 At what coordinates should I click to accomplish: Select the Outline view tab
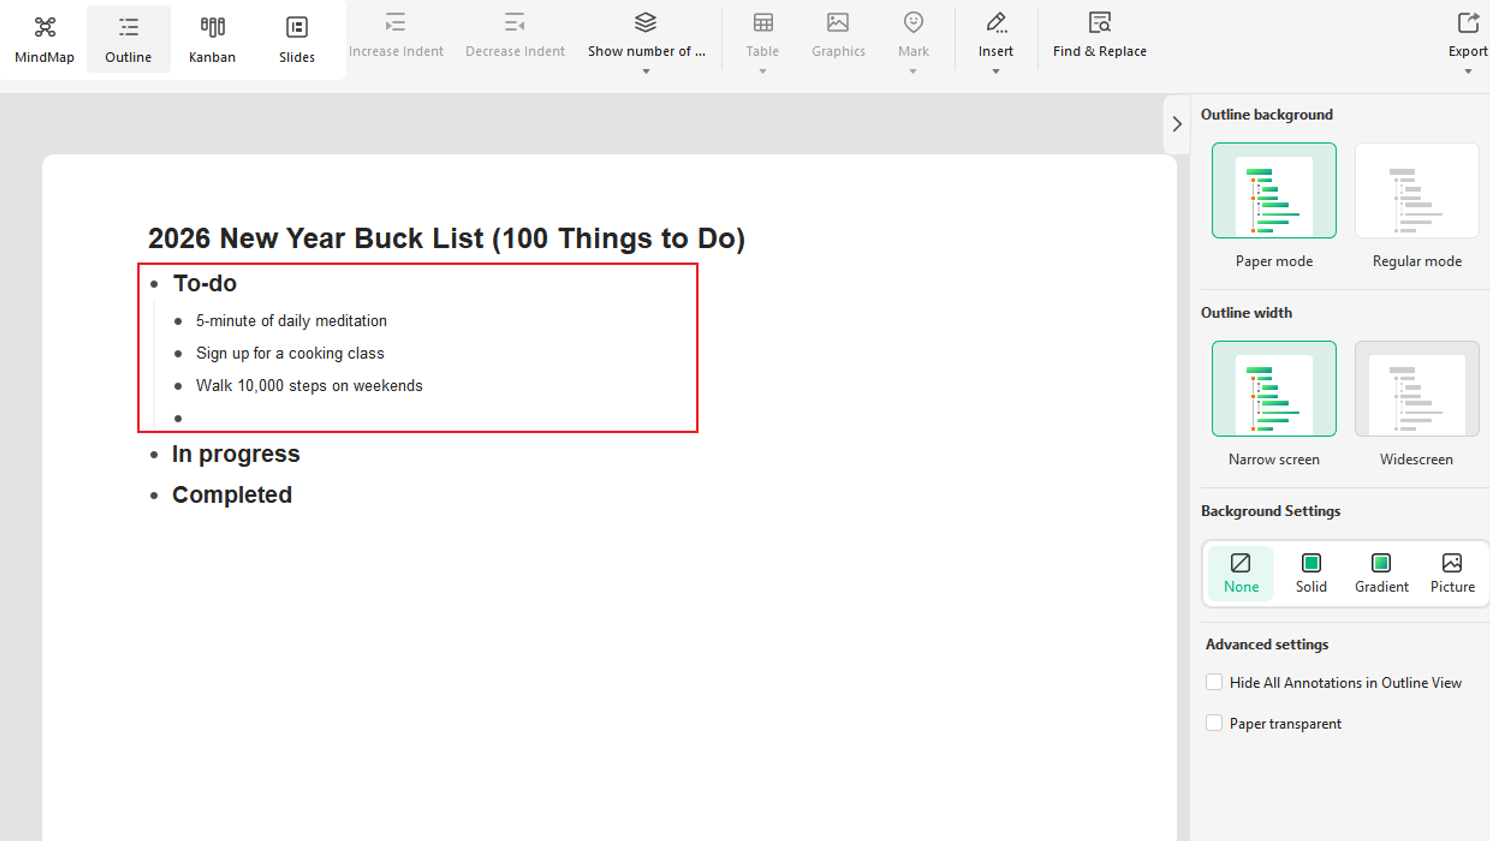[128, 39]
